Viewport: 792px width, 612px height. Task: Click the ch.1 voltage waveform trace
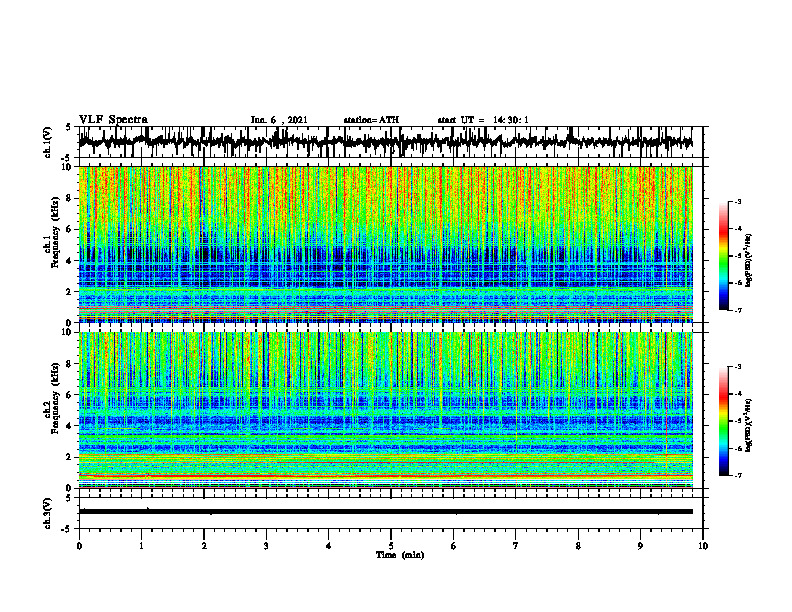tap(385, 142)
